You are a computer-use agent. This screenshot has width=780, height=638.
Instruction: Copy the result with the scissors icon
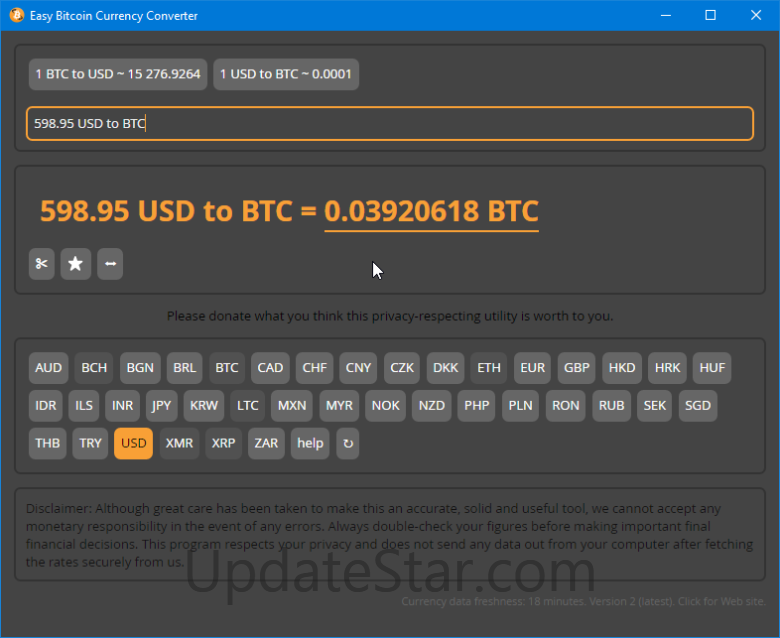[41, 264]
